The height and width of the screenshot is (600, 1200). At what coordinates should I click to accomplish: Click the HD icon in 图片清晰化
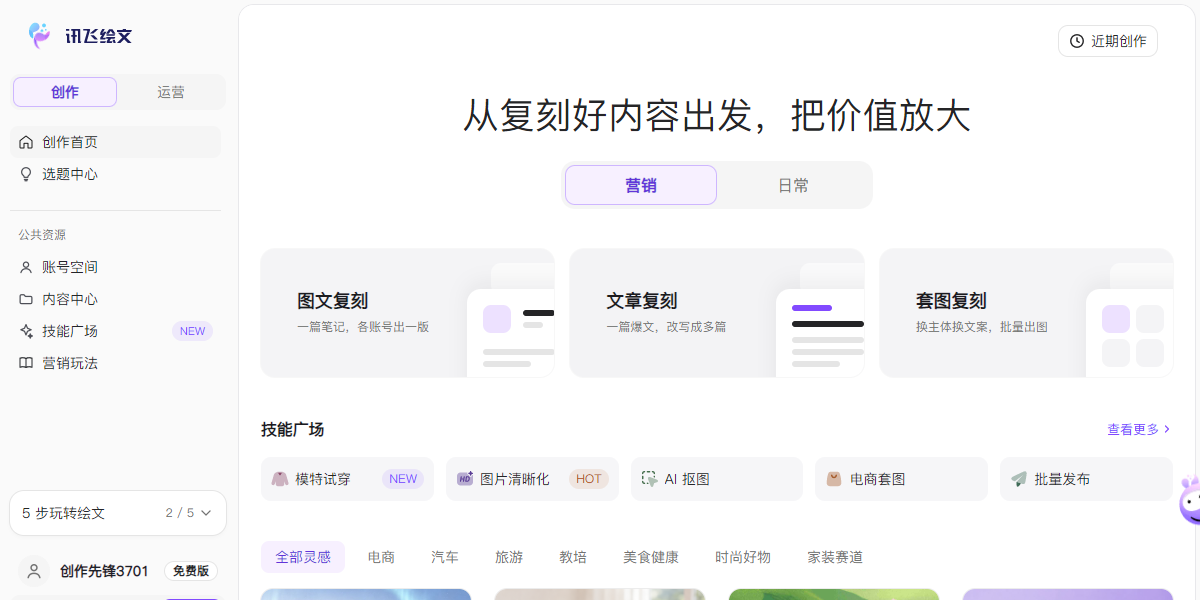pyautogui.click(x=465, y=479)
